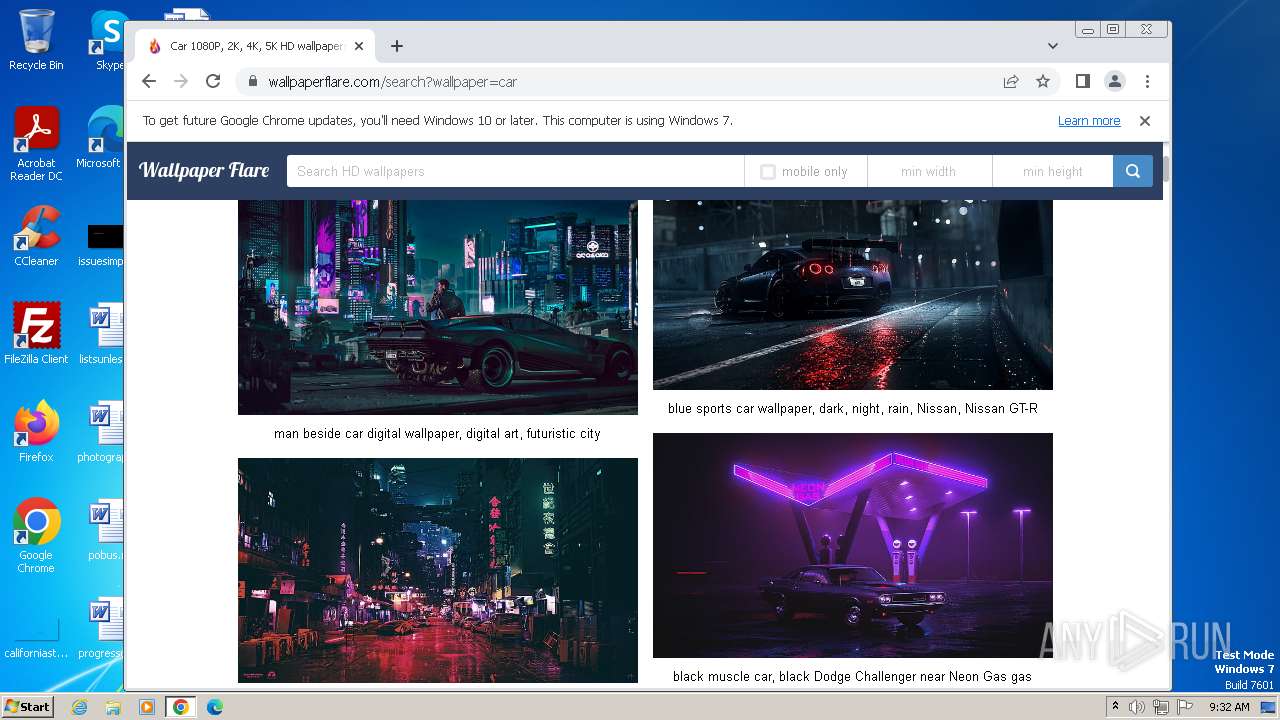Viewport: 1280px width, 720px height.
Task: Open Windows Media Player from the taskbar
Action: pos(147,707)
